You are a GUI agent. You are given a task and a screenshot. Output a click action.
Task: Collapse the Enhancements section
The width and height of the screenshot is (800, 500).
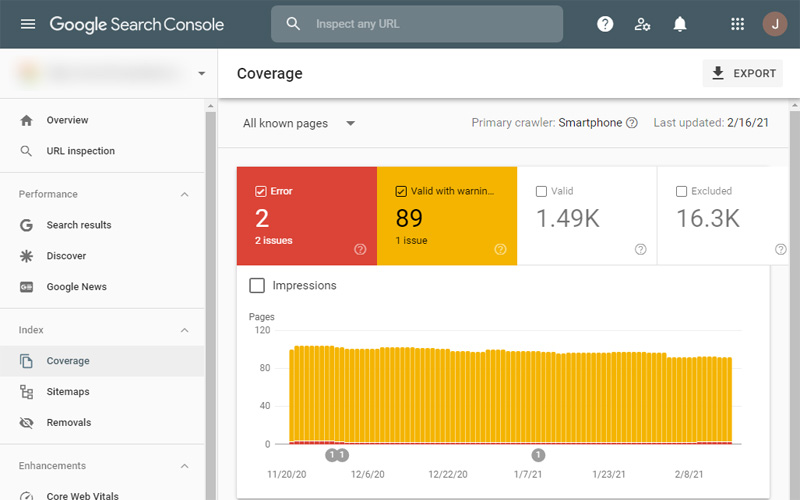coord(185,466)
